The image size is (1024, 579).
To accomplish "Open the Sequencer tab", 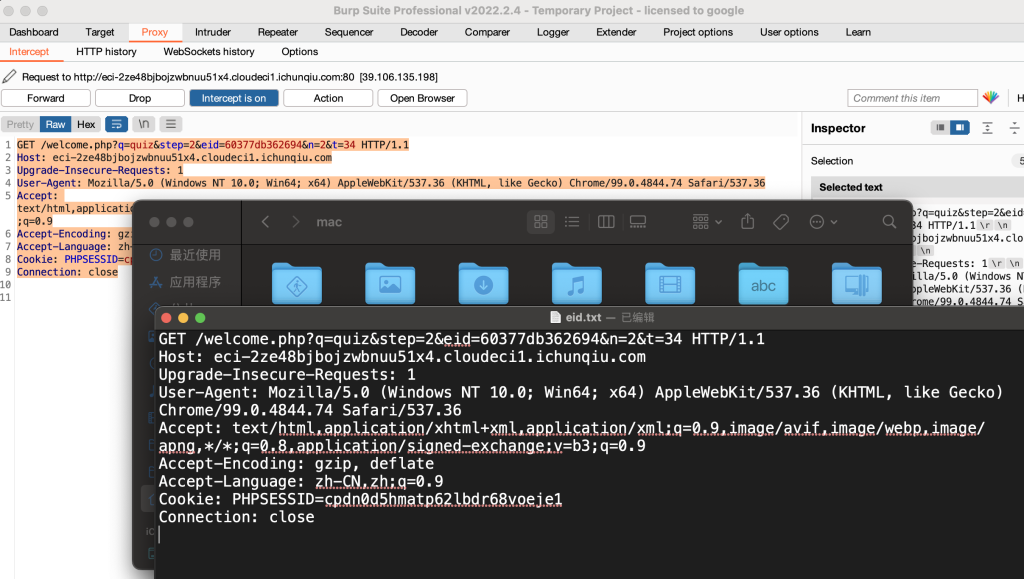I will tap(349, 32).
